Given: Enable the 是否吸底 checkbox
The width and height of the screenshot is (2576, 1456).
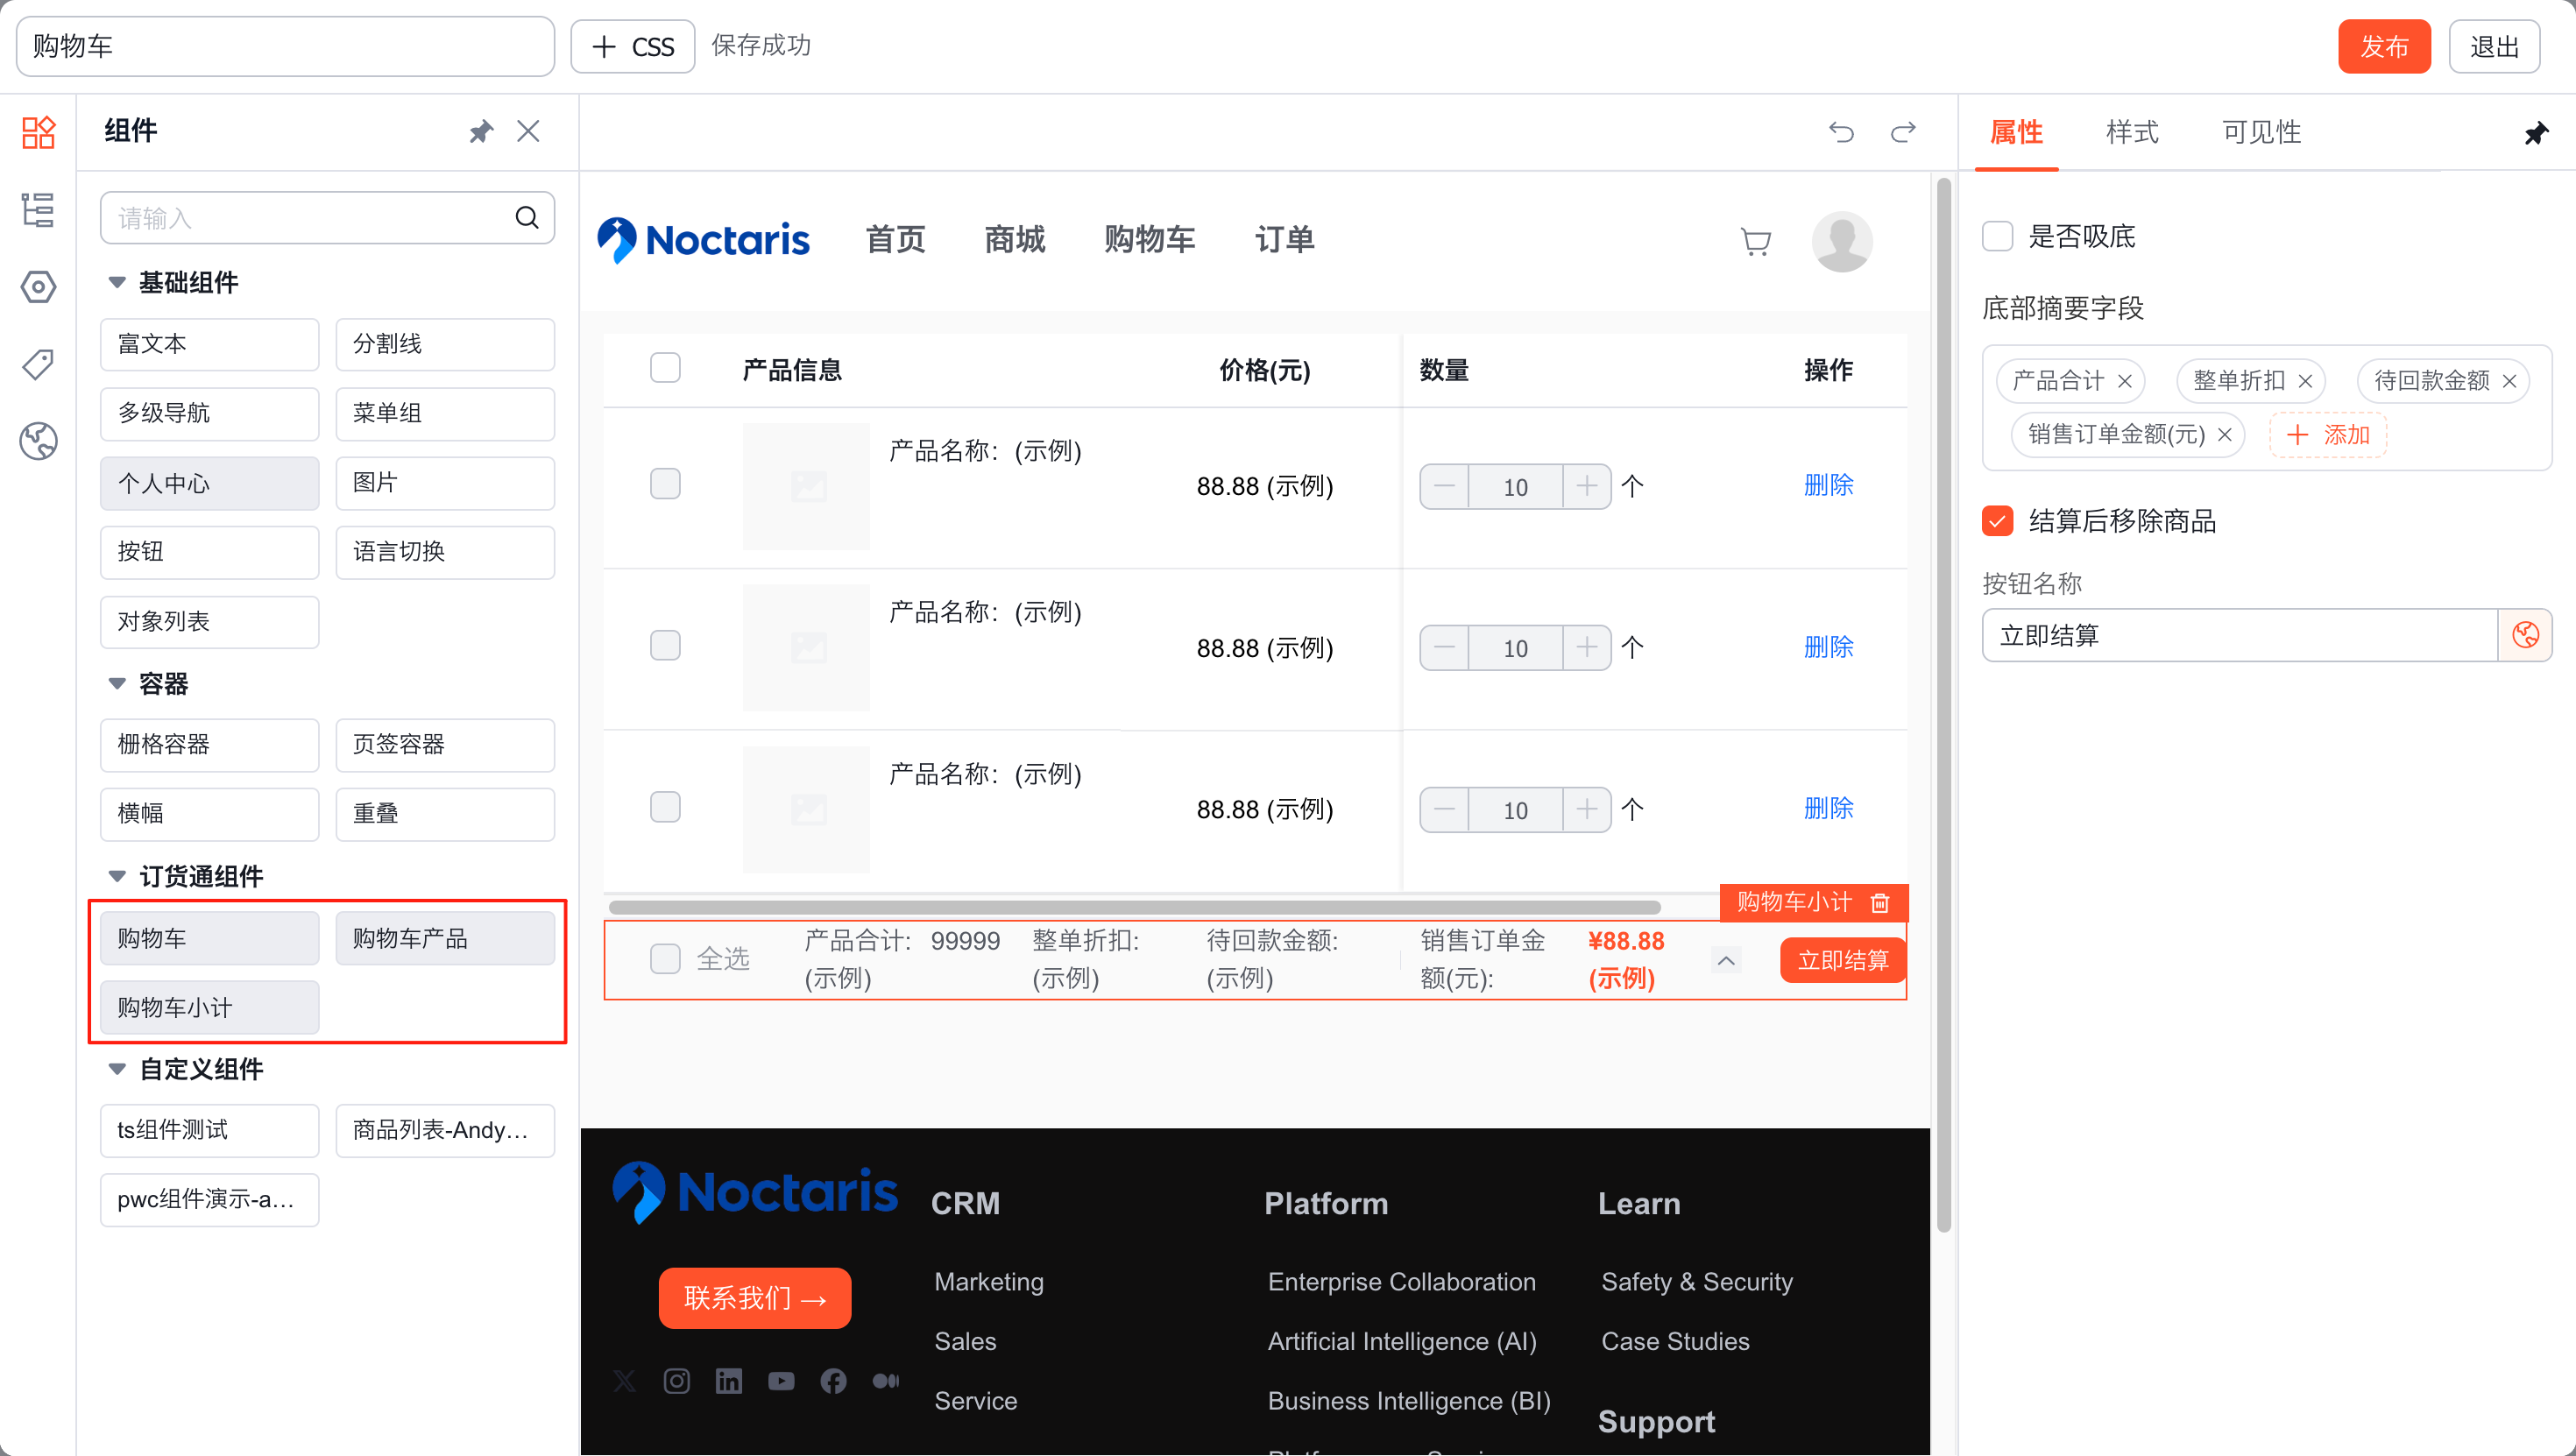Looking at the screenshot, I should (x=1997, y=237).
